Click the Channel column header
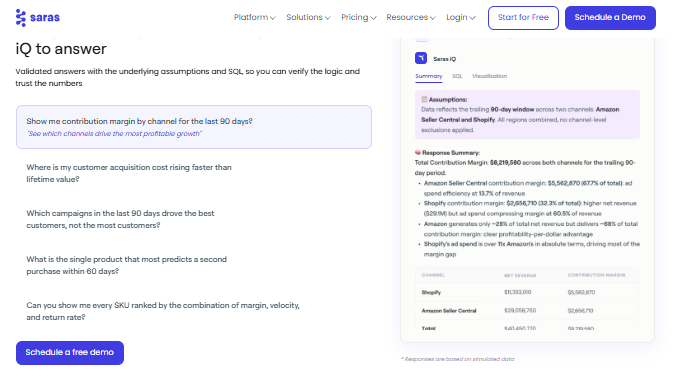The height and width of the screenshot is (391, 698). point(433,275)
